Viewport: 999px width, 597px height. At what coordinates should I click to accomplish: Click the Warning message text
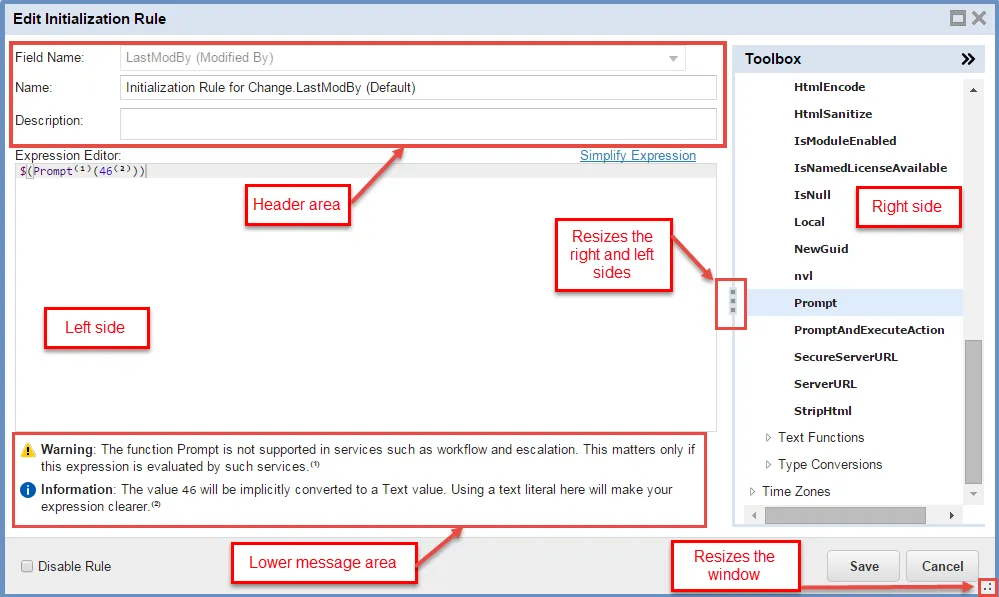click(x=368, y=458)
